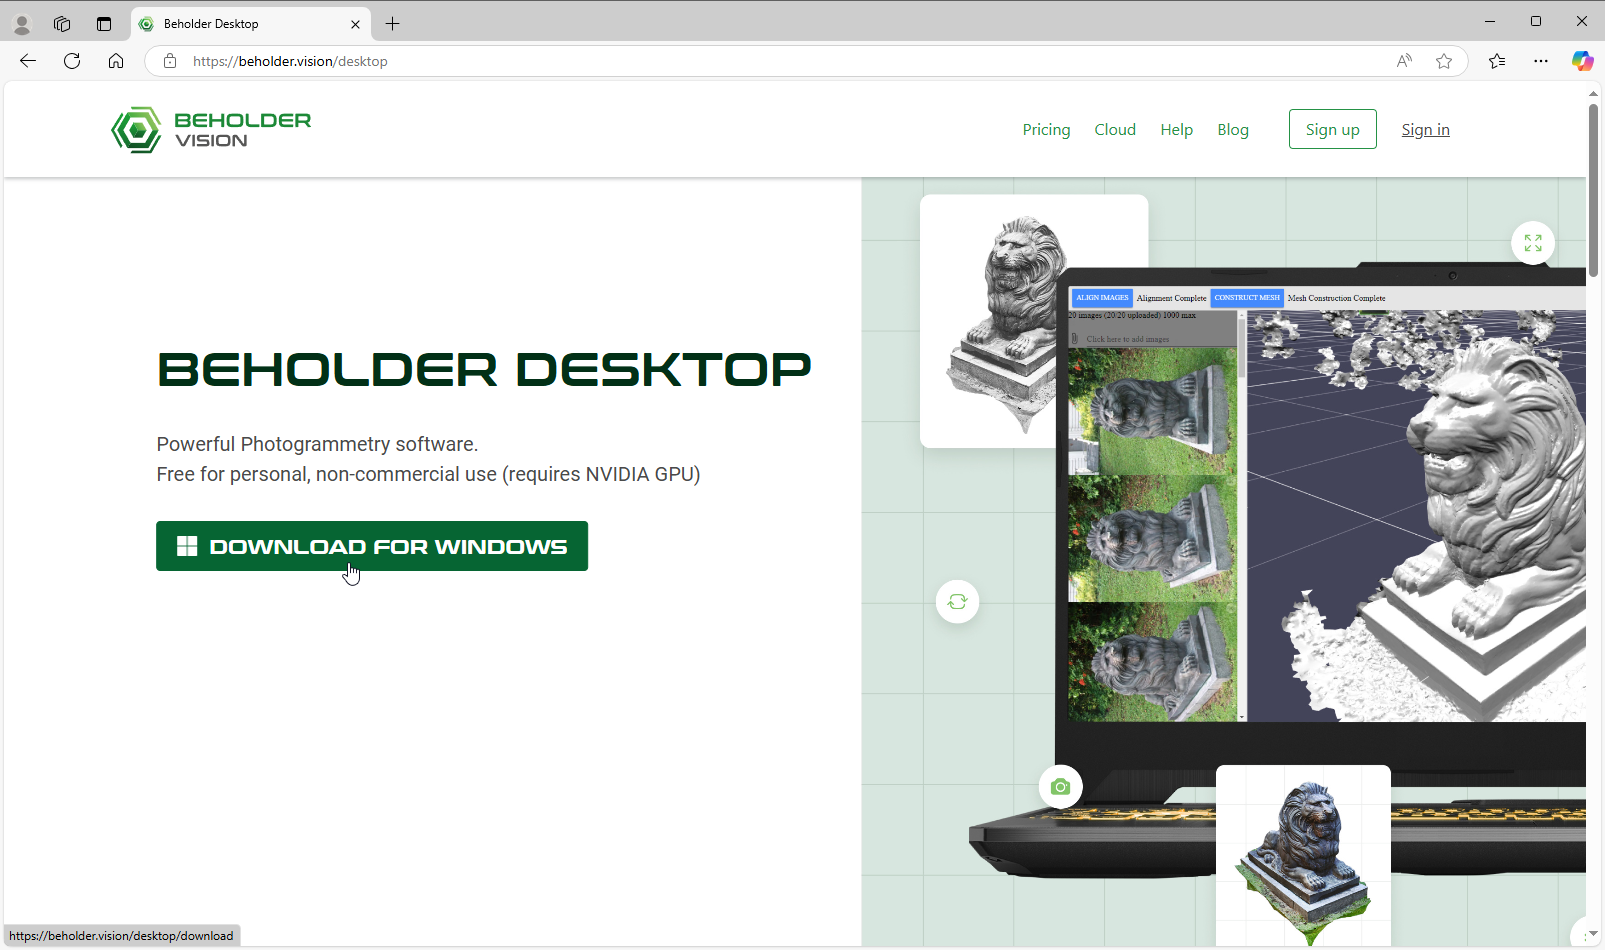Click the Sign up button
1605x950 pixels.
(1333, 129)
